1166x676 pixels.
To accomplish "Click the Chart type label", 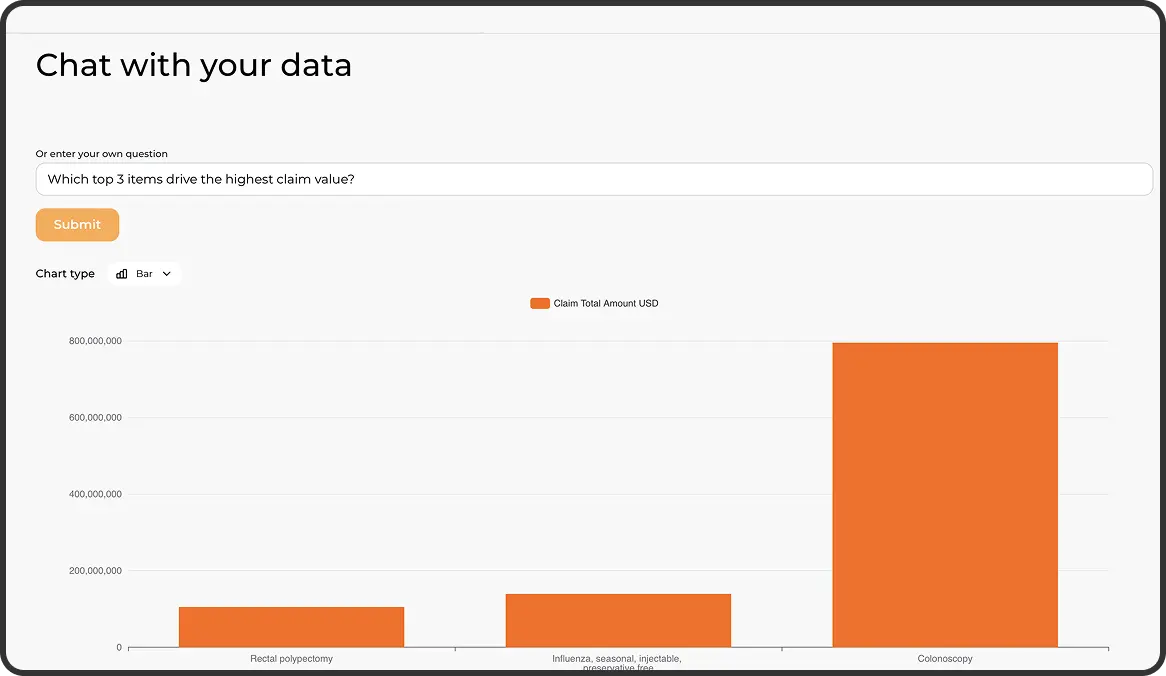I will point(65,273).
